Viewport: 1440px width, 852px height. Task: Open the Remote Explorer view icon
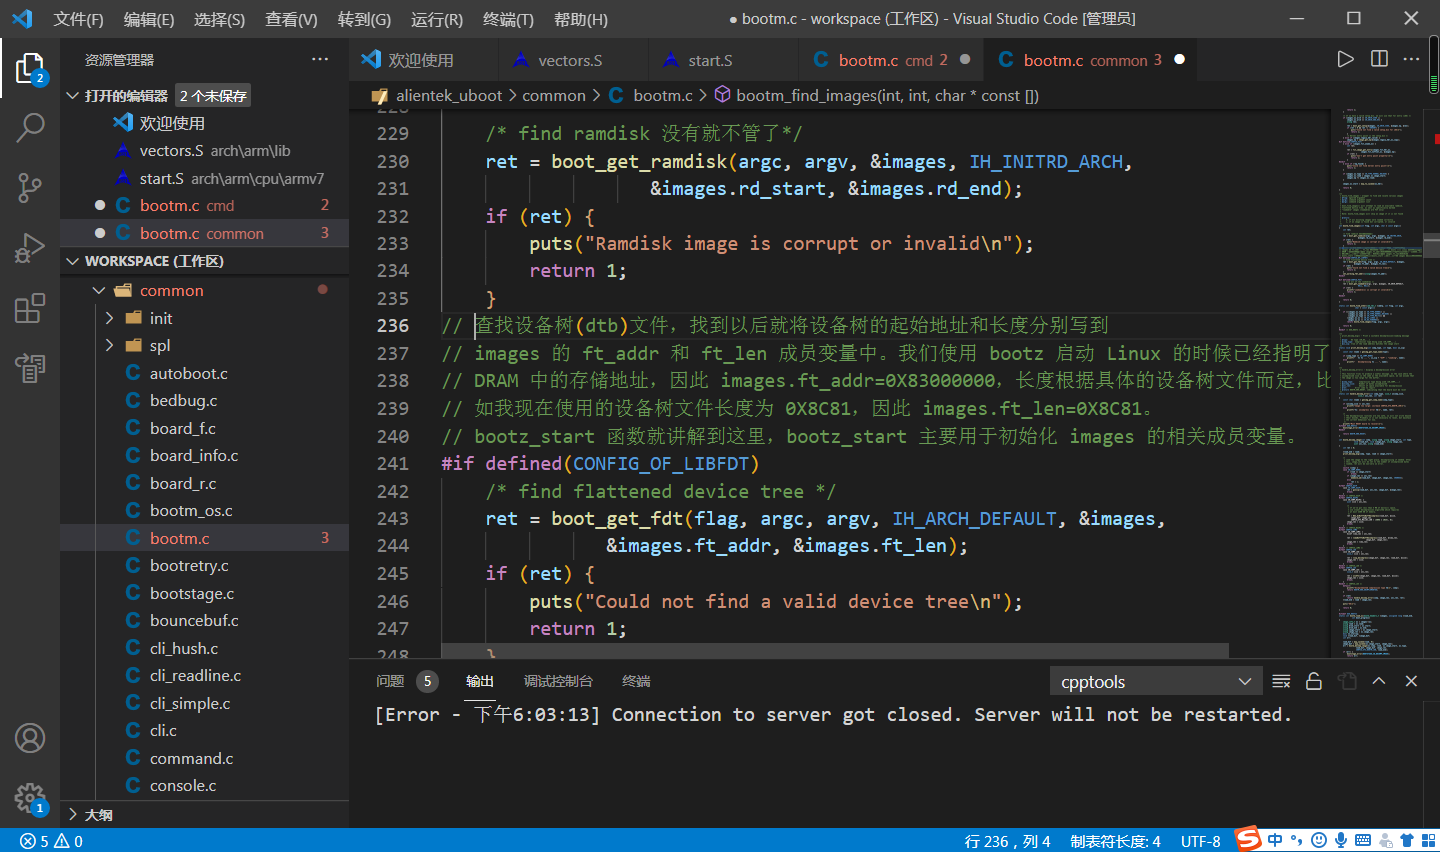[x=30, y=367]
